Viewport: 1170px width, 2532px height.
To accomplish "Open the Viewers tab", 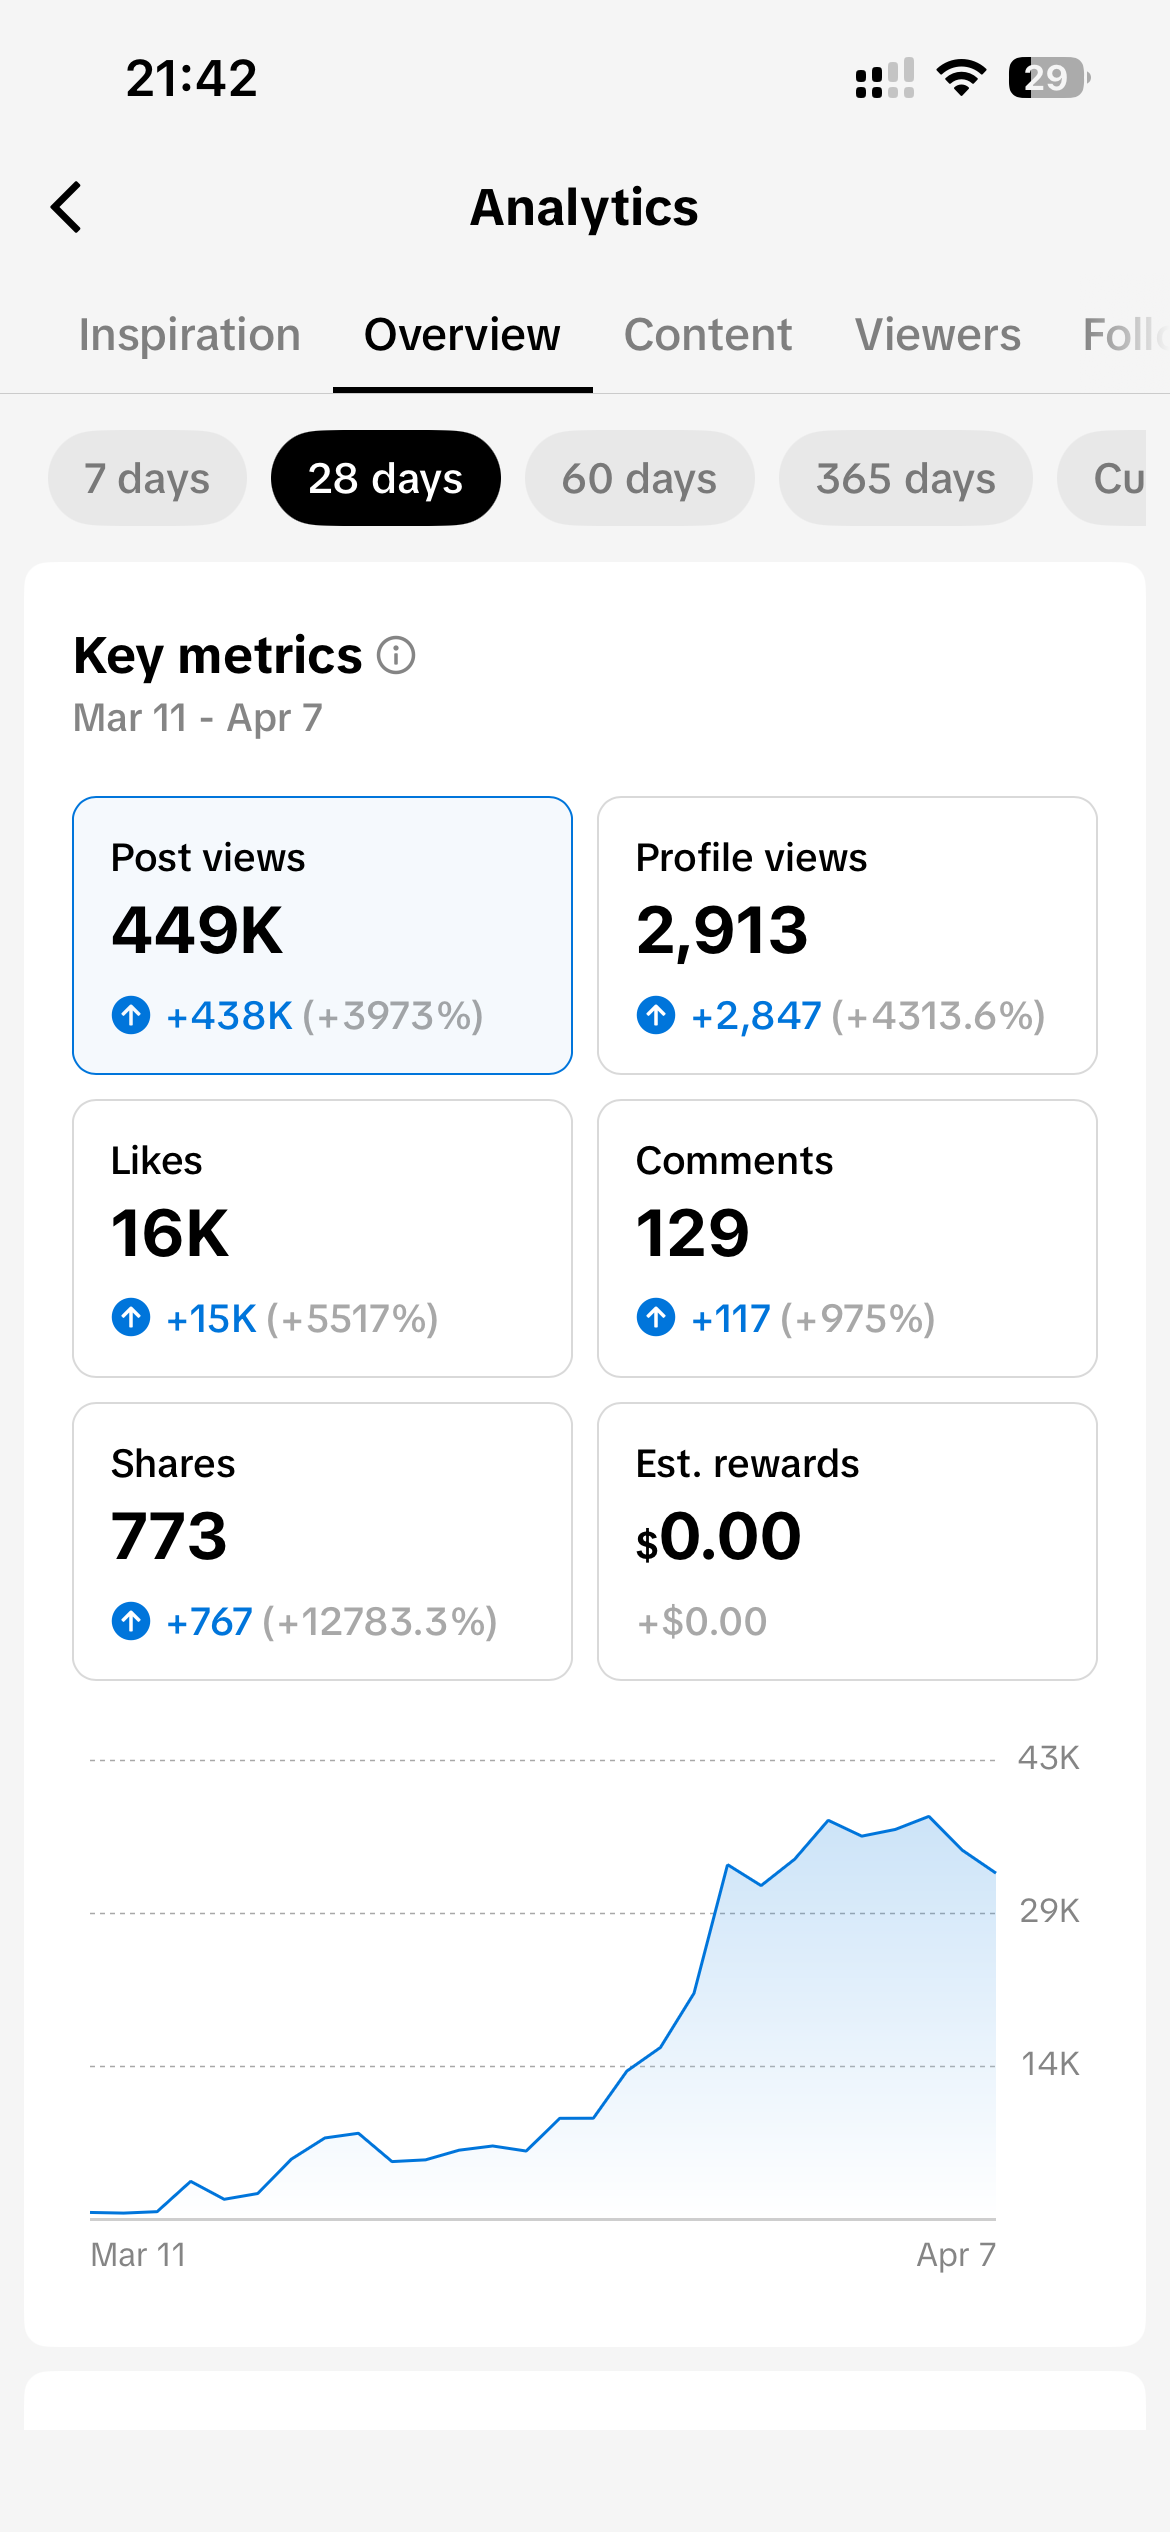I will tap(936, 335).
